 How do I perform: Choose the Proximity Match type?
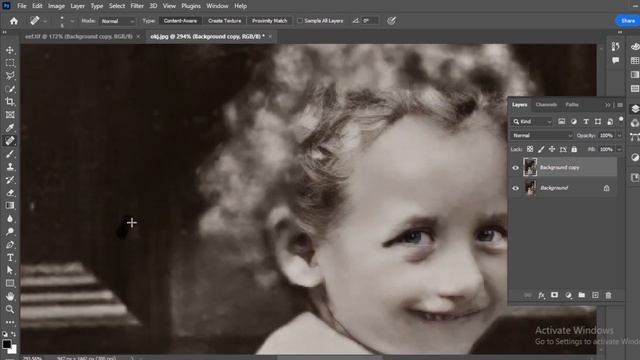pyautogui.click(x=269, y=21)
